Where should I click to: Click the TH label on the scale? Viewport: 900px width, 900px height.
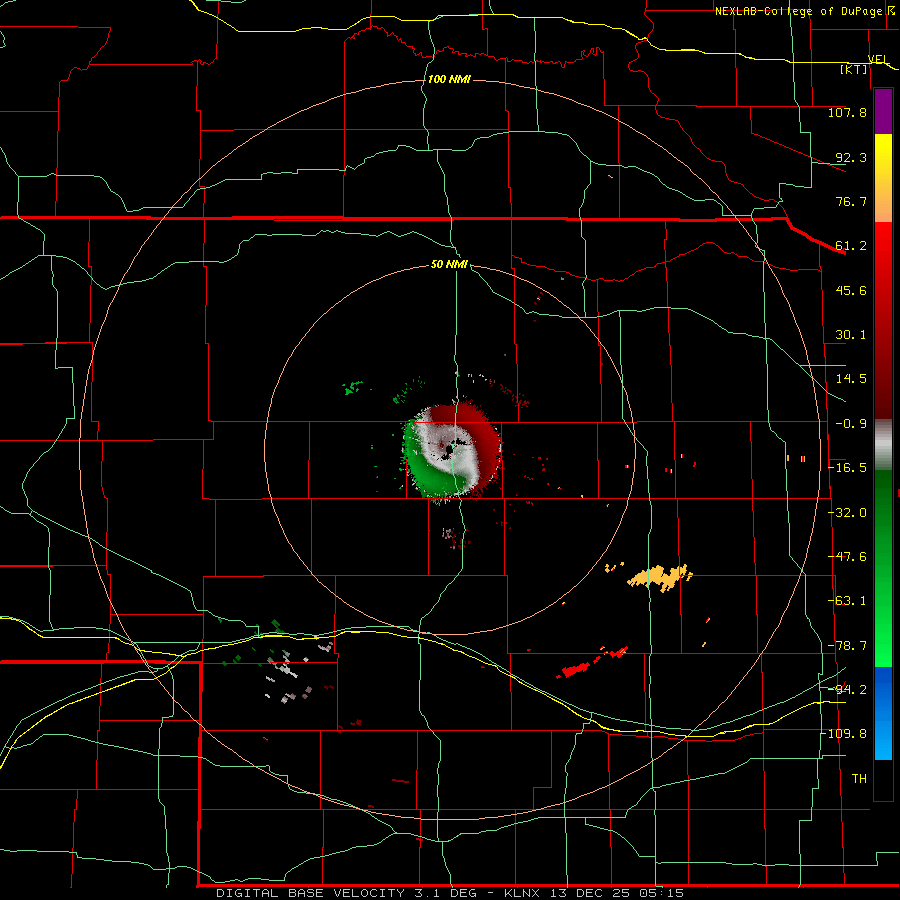(x=859, y=779)
